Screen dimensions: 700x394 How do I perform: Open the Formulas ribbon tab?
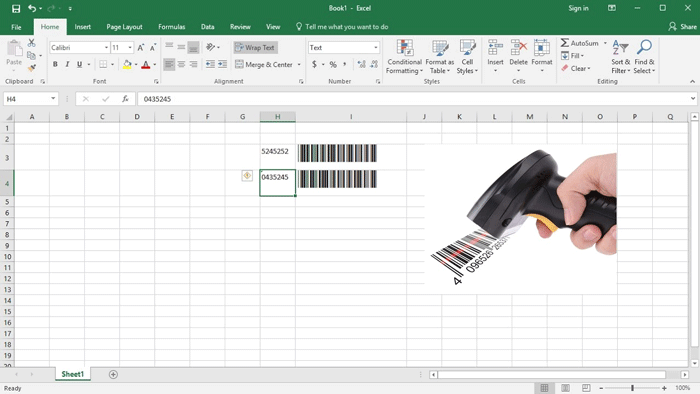(x=171, y=27)
